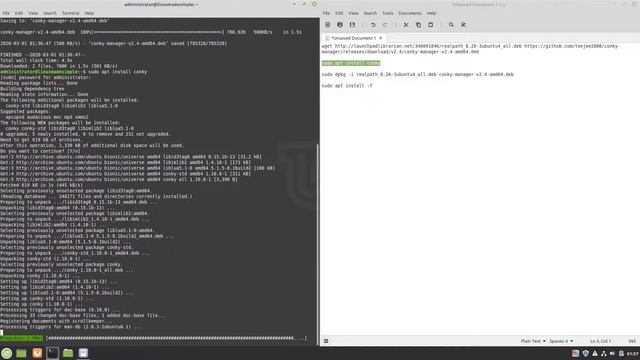This screenshot has width=640, height=360.
Task: Copy selection with the toolbar copy icon
Action: point(418,25)
